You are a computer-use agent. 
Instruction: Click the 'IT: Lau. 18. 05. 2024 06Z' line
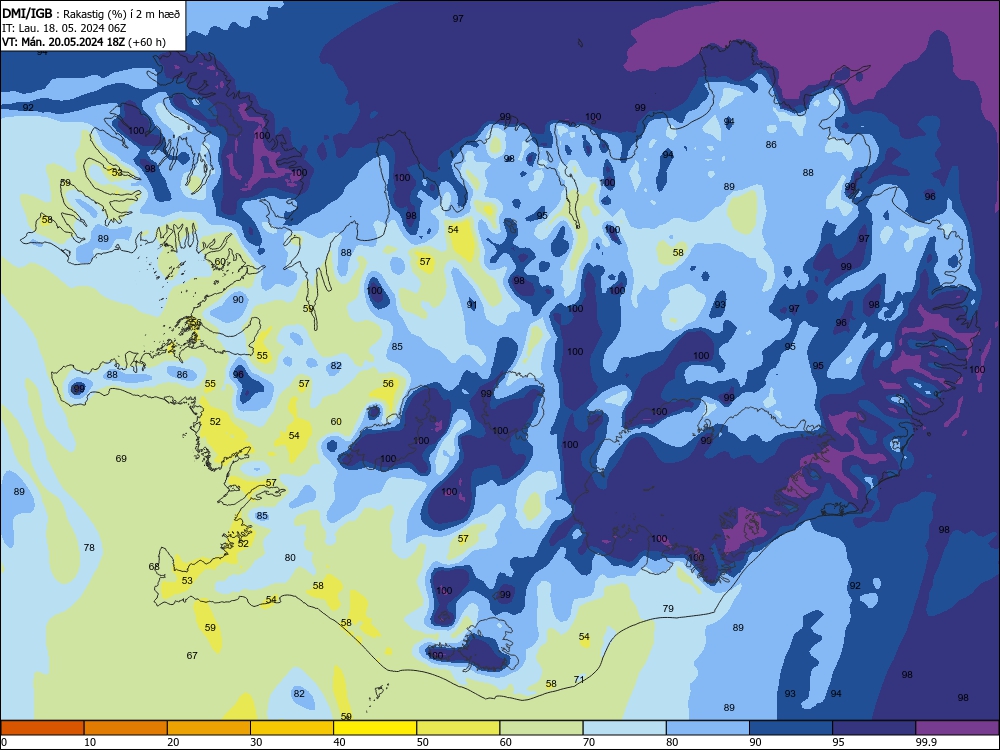pyautogui.click(x=64, y=28)
